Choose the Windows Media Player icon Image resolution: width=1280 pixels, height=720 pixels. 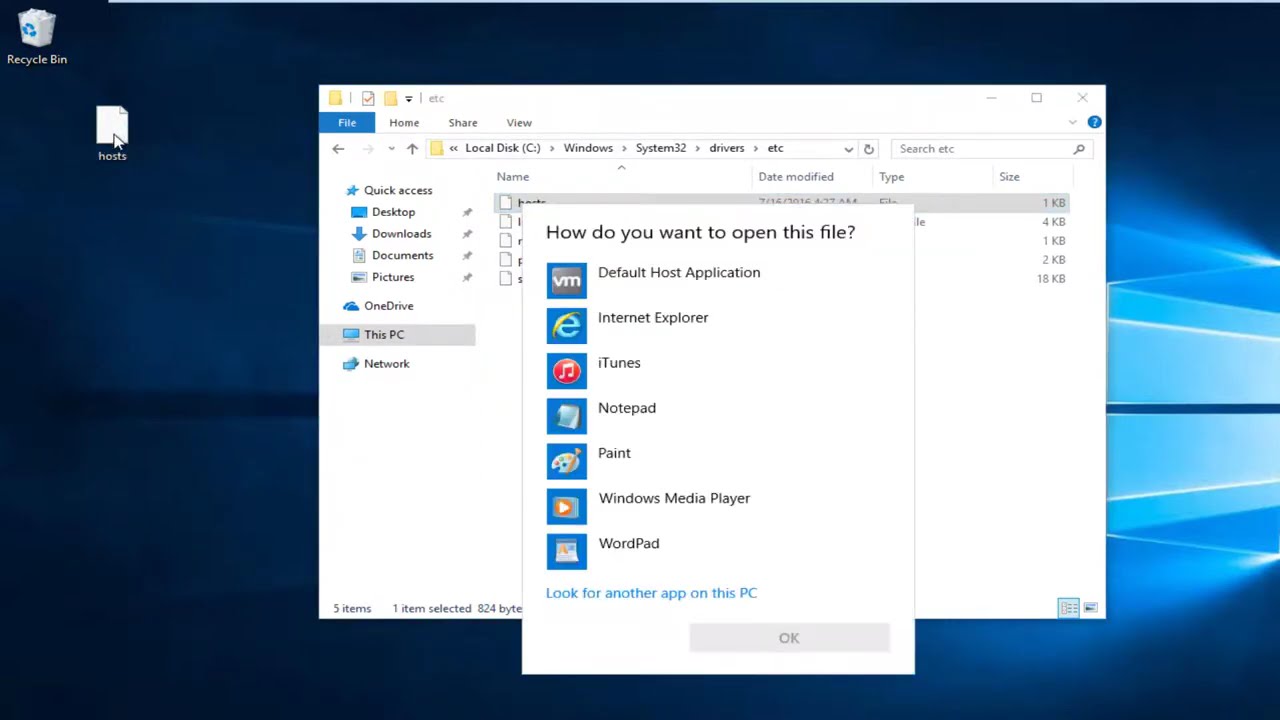(x=567, y=506)
